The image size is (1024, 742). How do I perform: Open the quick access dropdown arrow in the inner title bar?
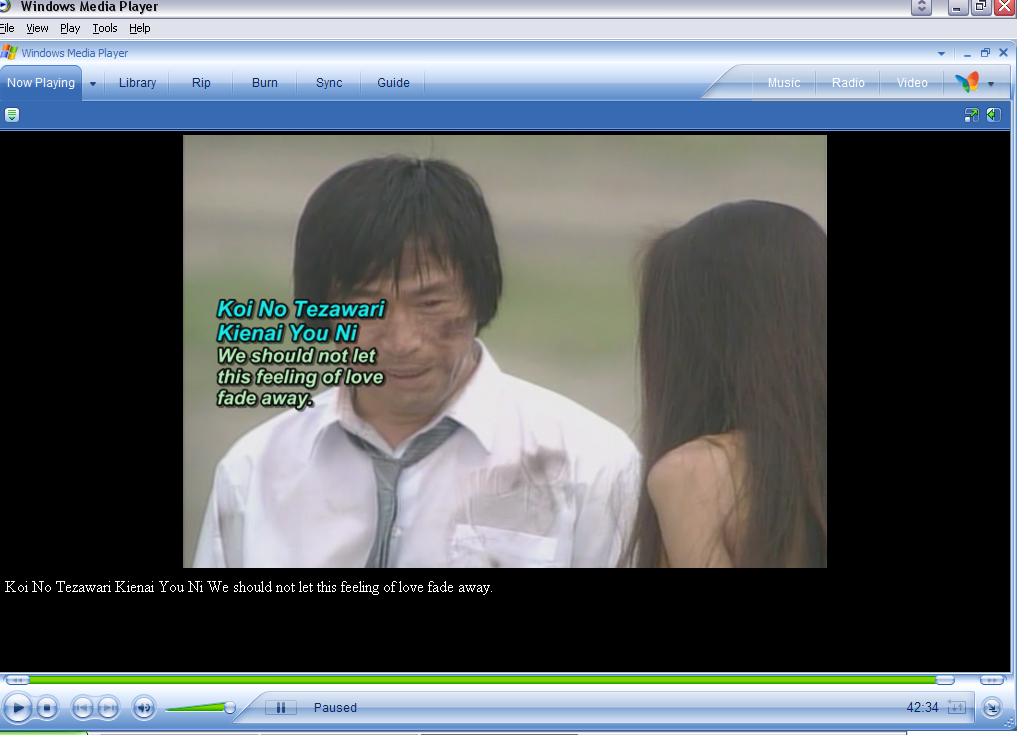941,54
